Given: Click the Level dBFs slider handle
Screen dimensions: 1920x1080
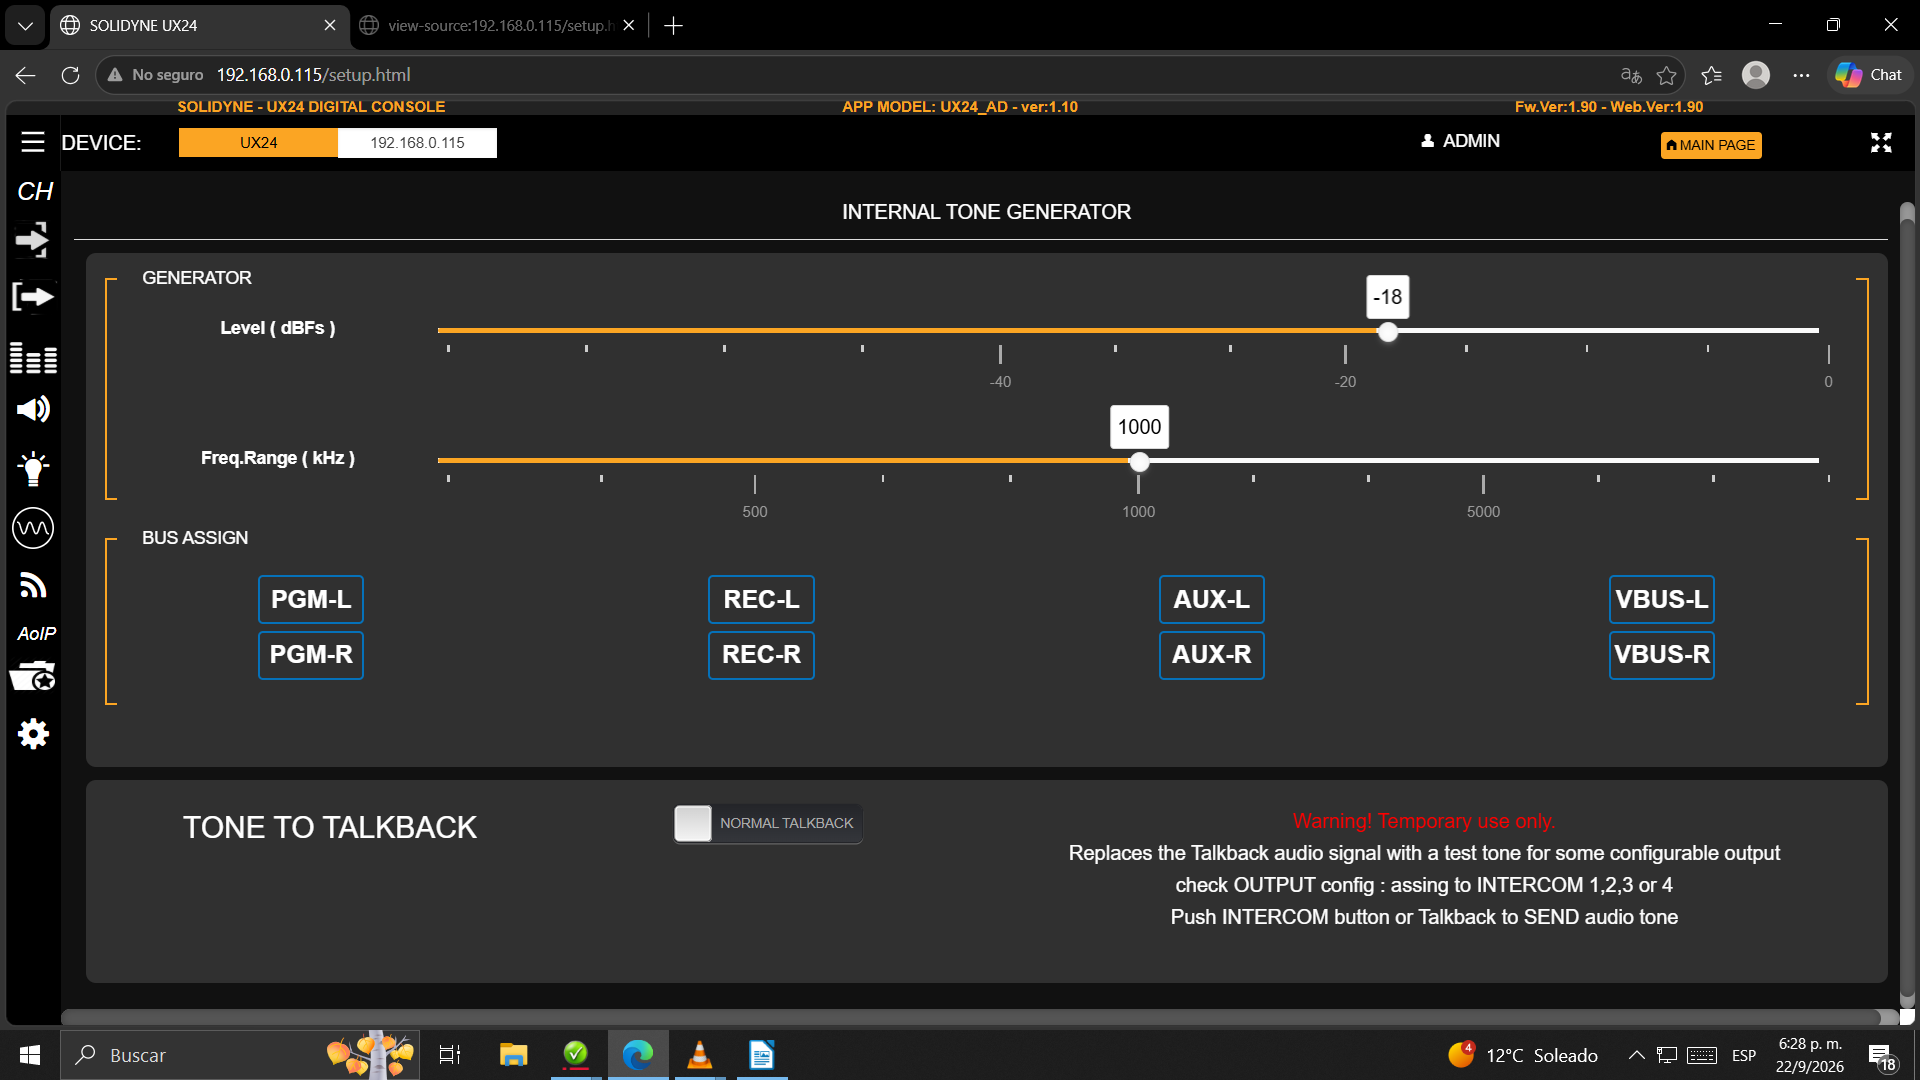Looking at the screenshot, I should point(1388,332).
